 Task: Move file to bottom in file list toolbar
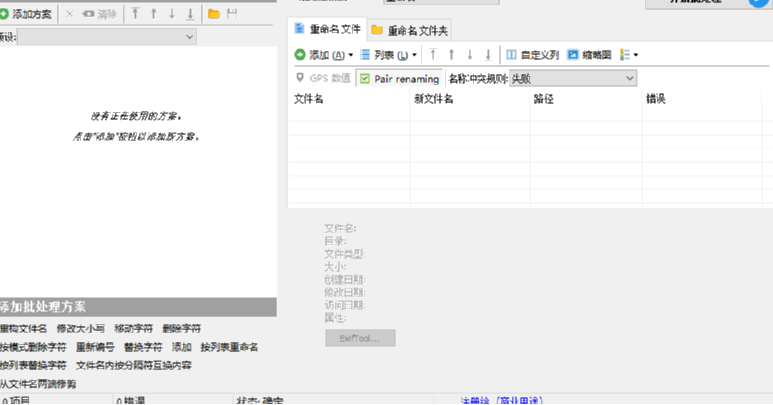(488, 55)
